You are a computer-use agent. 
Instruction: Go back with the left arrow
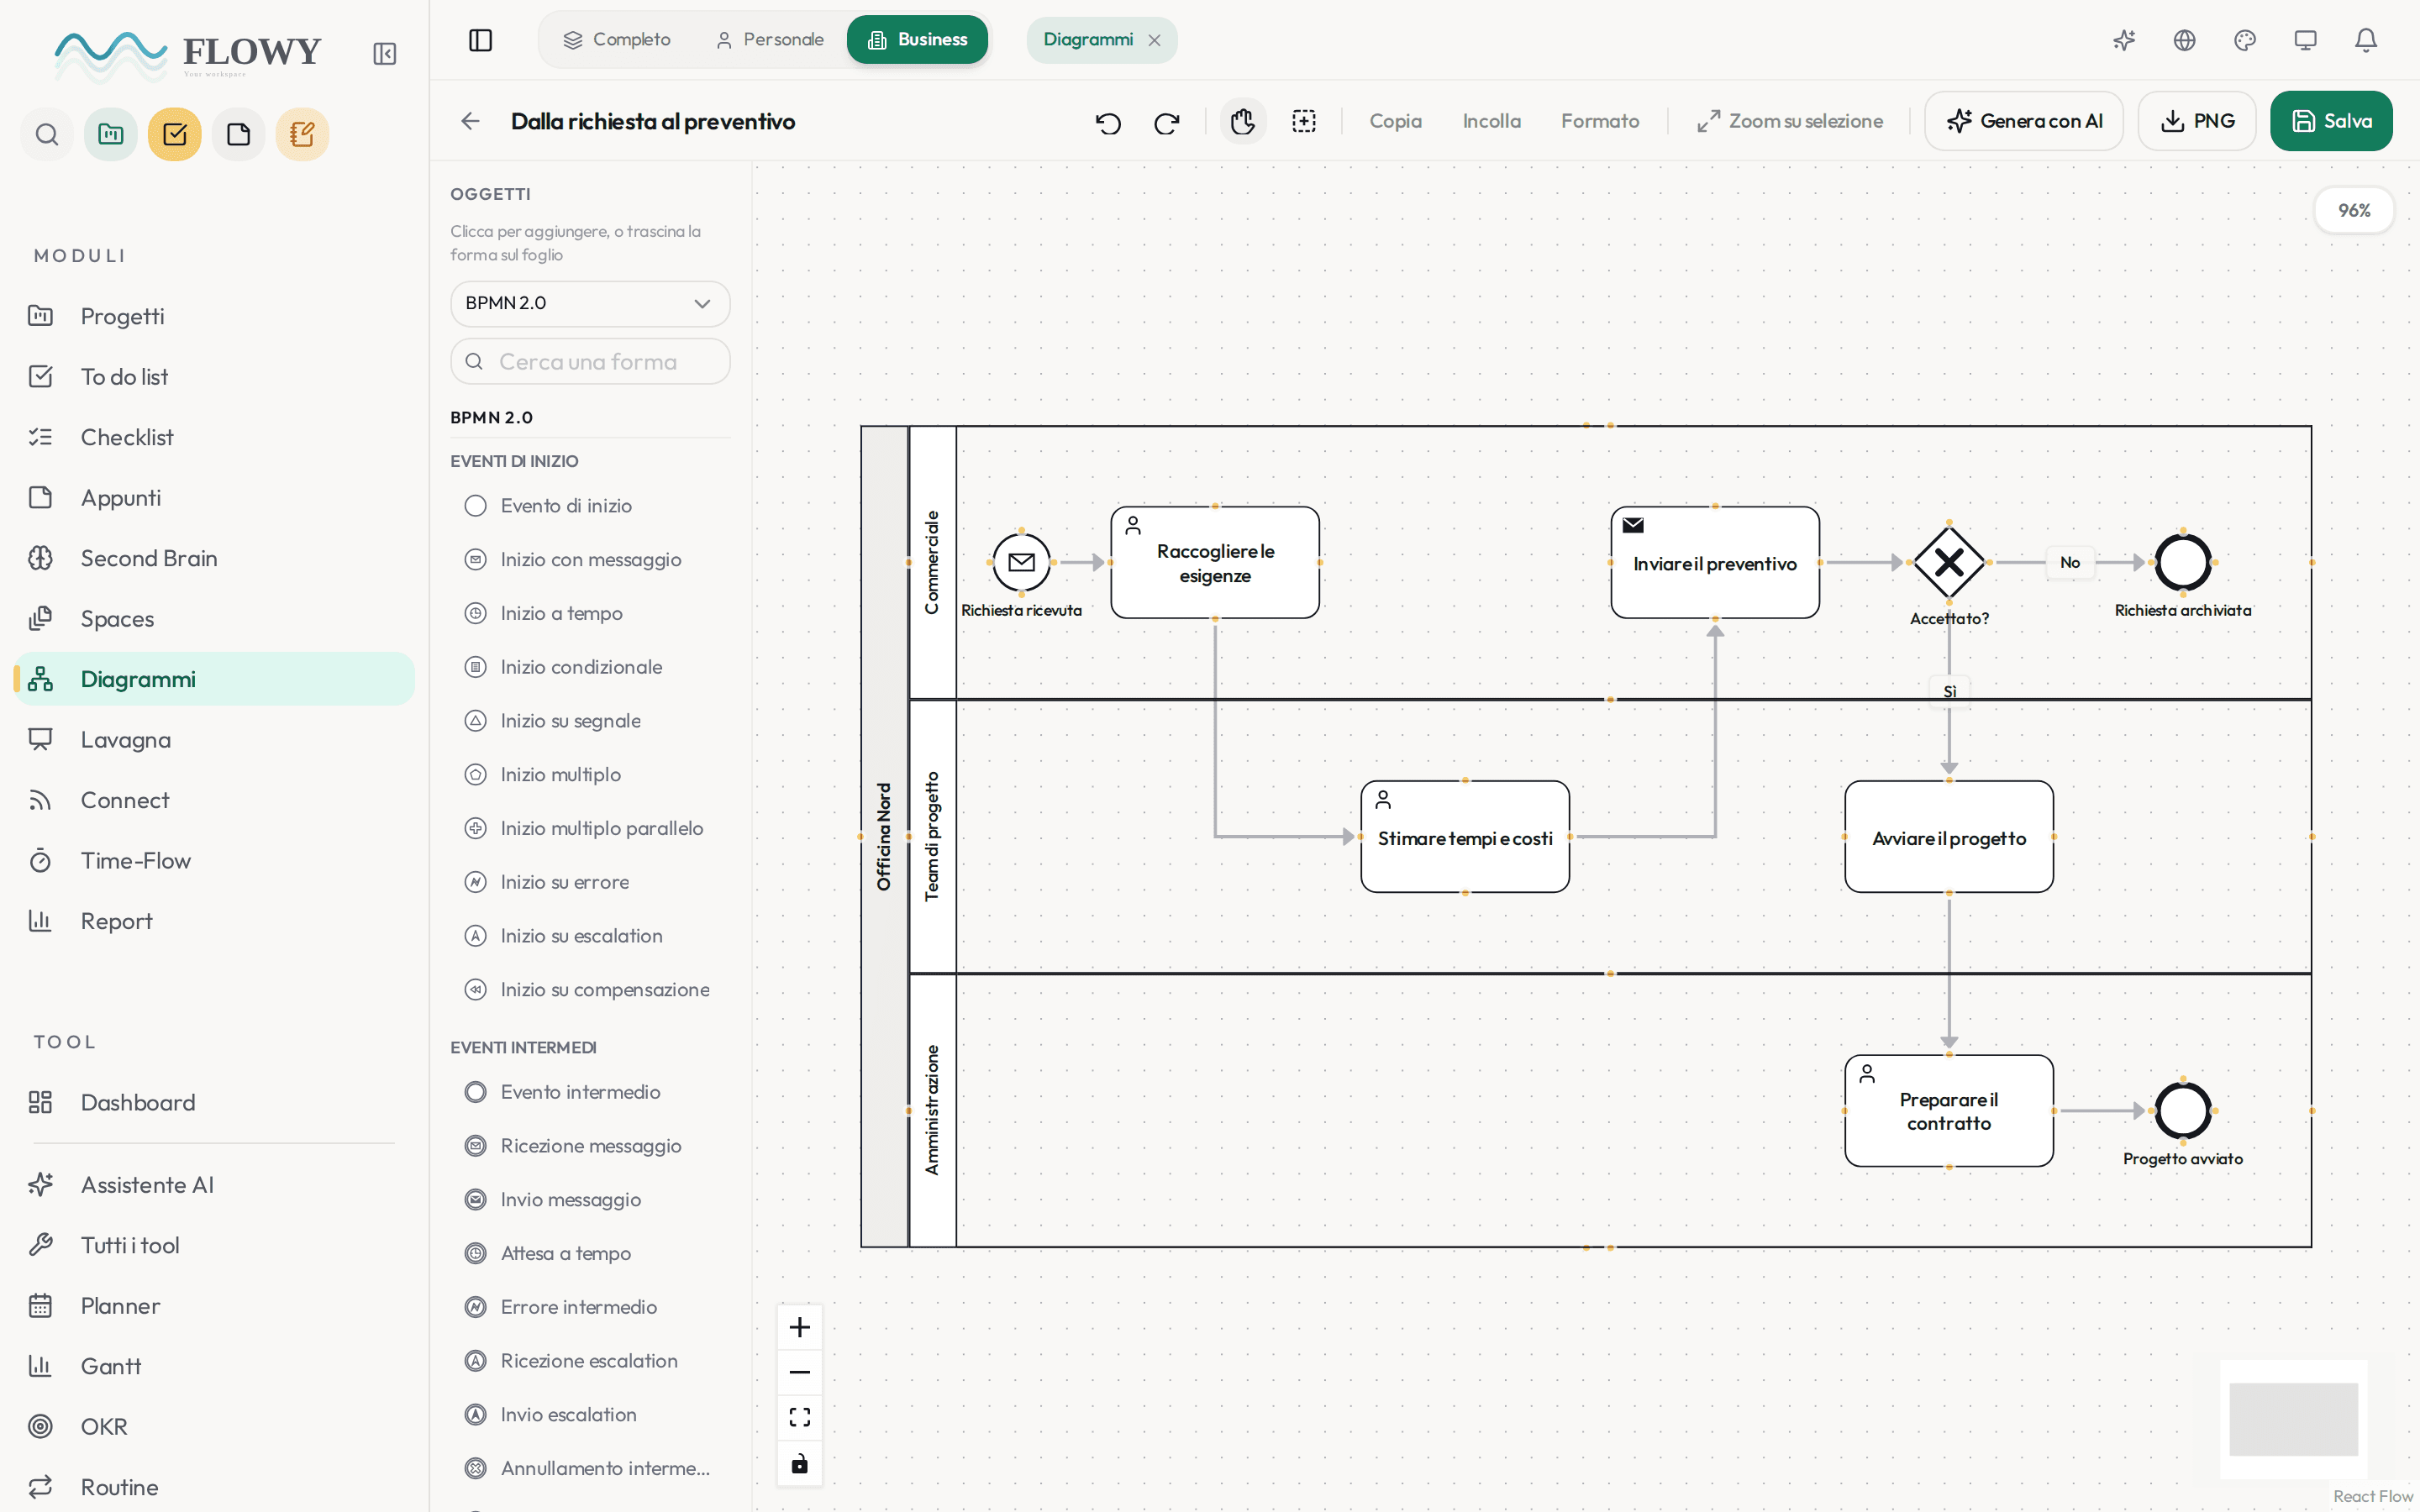[470, 121]
